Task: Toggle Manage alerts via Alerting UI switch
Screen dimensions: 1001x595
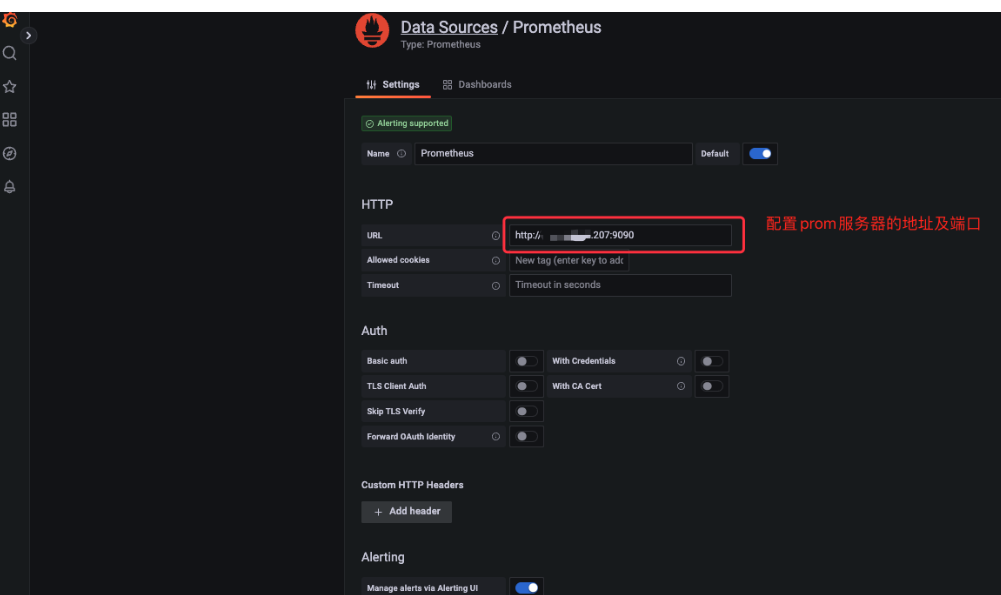Action: pyautogui.click(x=527, y=588)
